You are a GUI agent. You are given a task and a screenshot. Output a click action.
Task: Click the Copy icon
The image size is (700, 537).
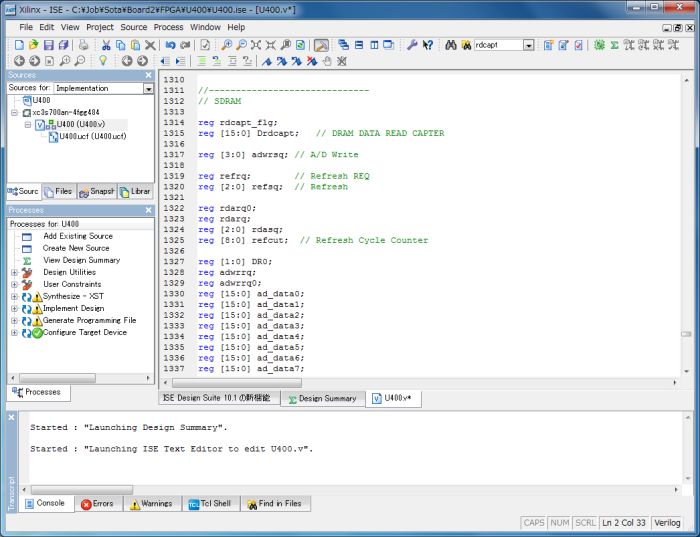pos(121,45)
